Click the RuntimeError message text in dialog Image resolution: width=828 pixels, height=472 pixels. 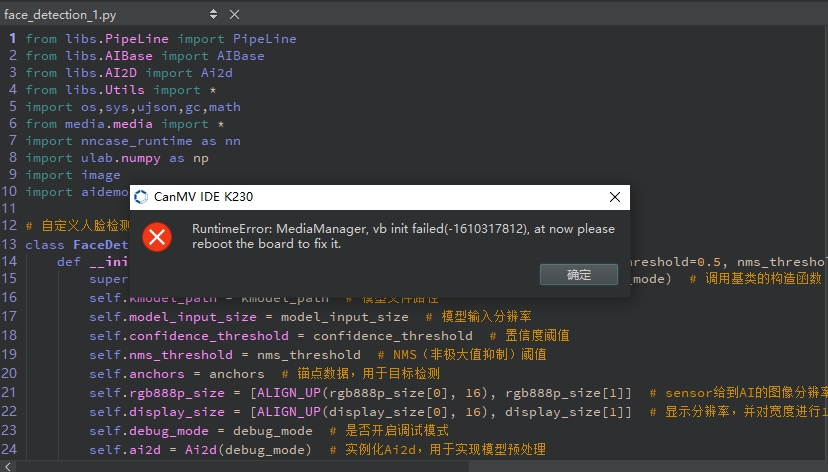point(403,236)
